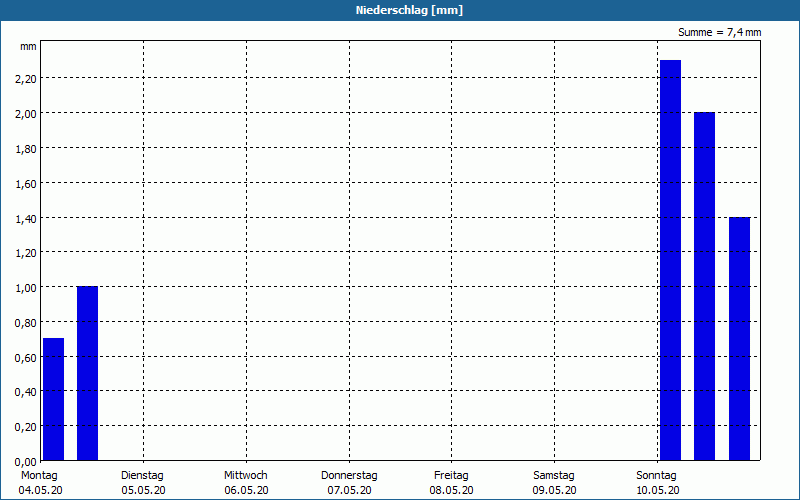Image resolution: width=800 pixels, height=500 pixels.
Task: Click the mm unit label on y-axis
Action: pyautogui.click(x=28, y=47)
